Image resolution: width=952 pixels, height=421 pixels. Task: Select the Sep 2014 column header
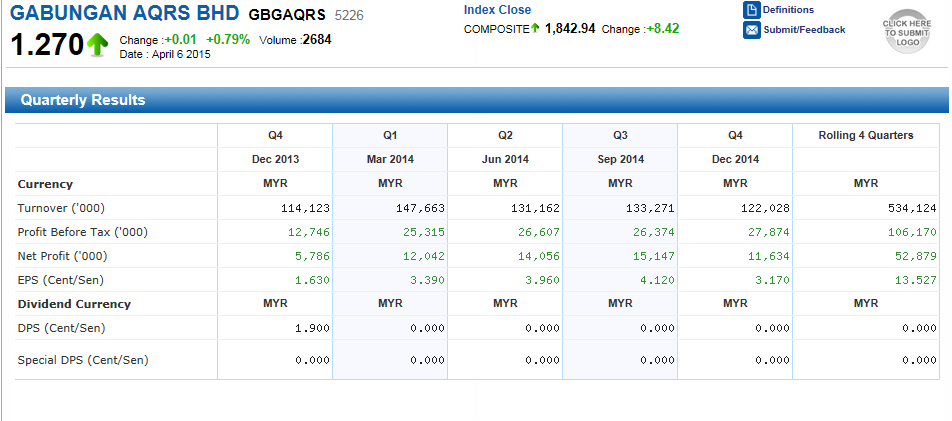(620, 160)
